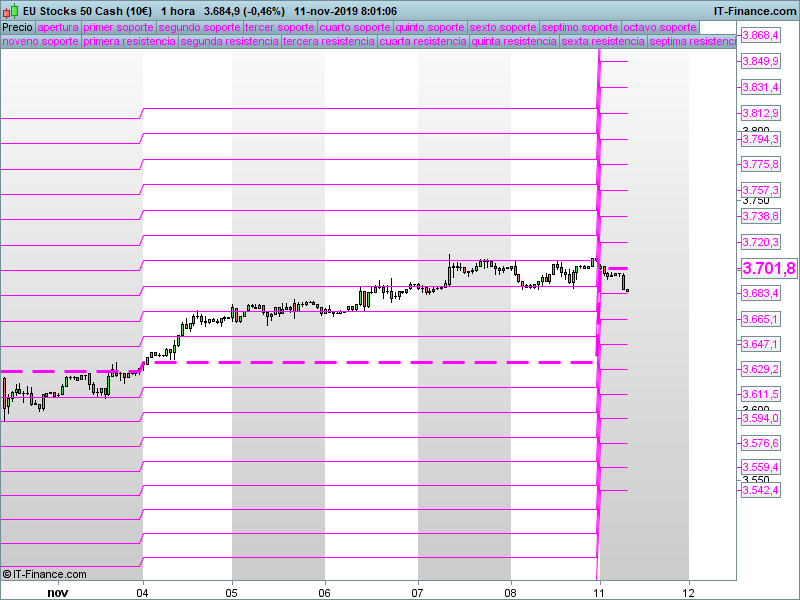Click the 04 date marker on time axis
This screenshot has width=800, height=600.
(142, 593)
